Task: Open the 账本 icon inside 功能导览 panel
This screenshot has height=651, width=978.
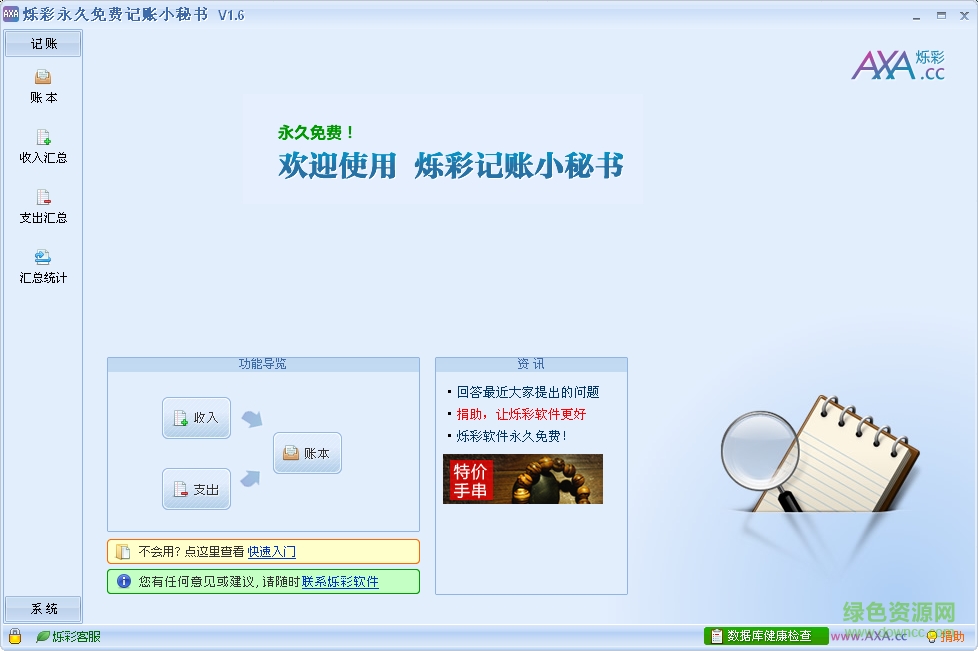Action: click(x=307, y=452)
